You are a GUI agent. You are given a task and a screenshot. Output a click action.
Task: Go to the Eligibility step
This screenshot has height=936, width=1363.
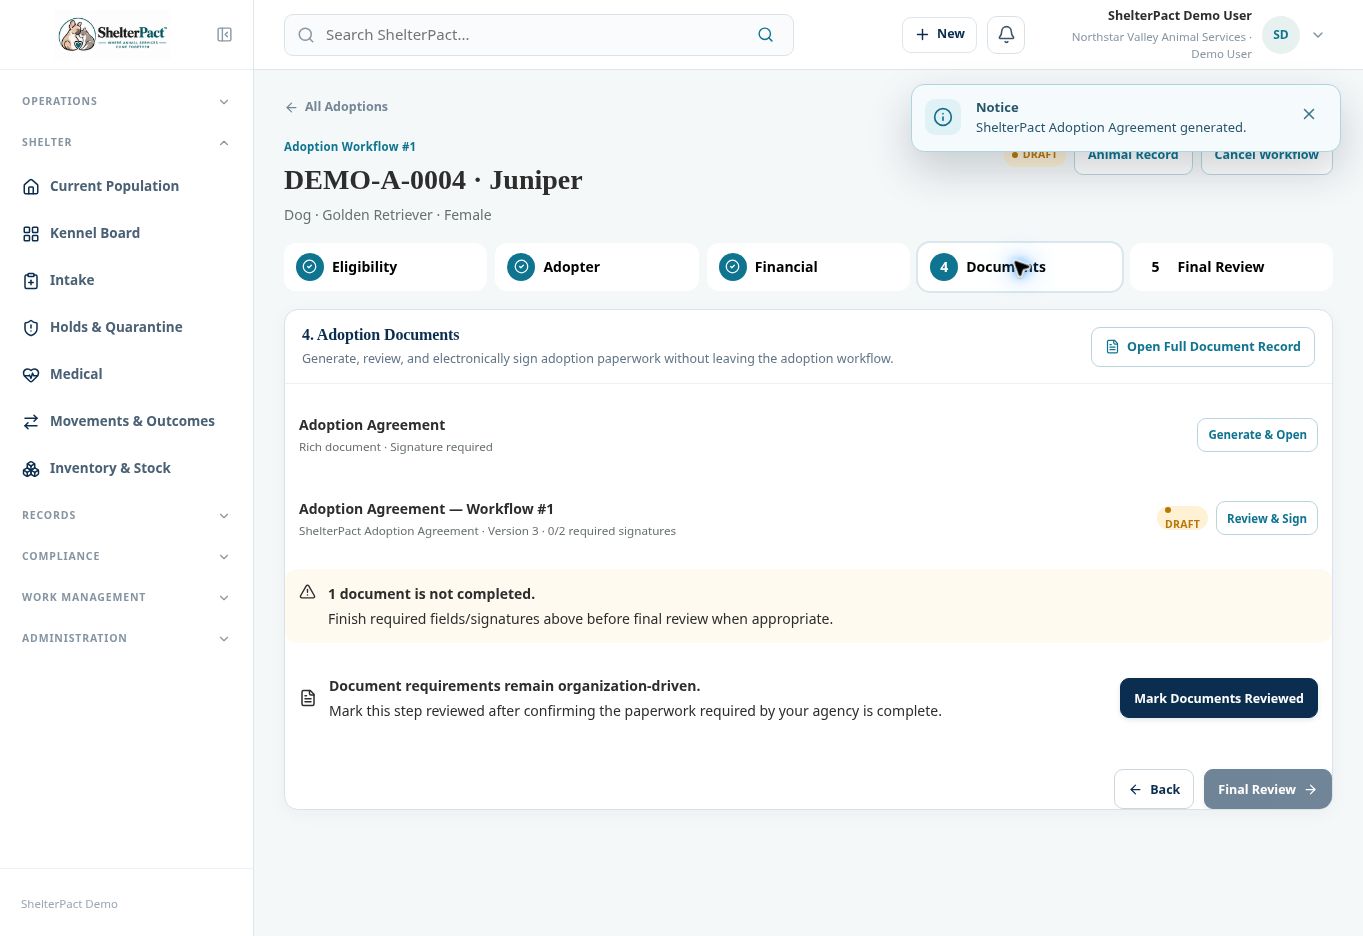pyautogui.click(x=385, y=267)
